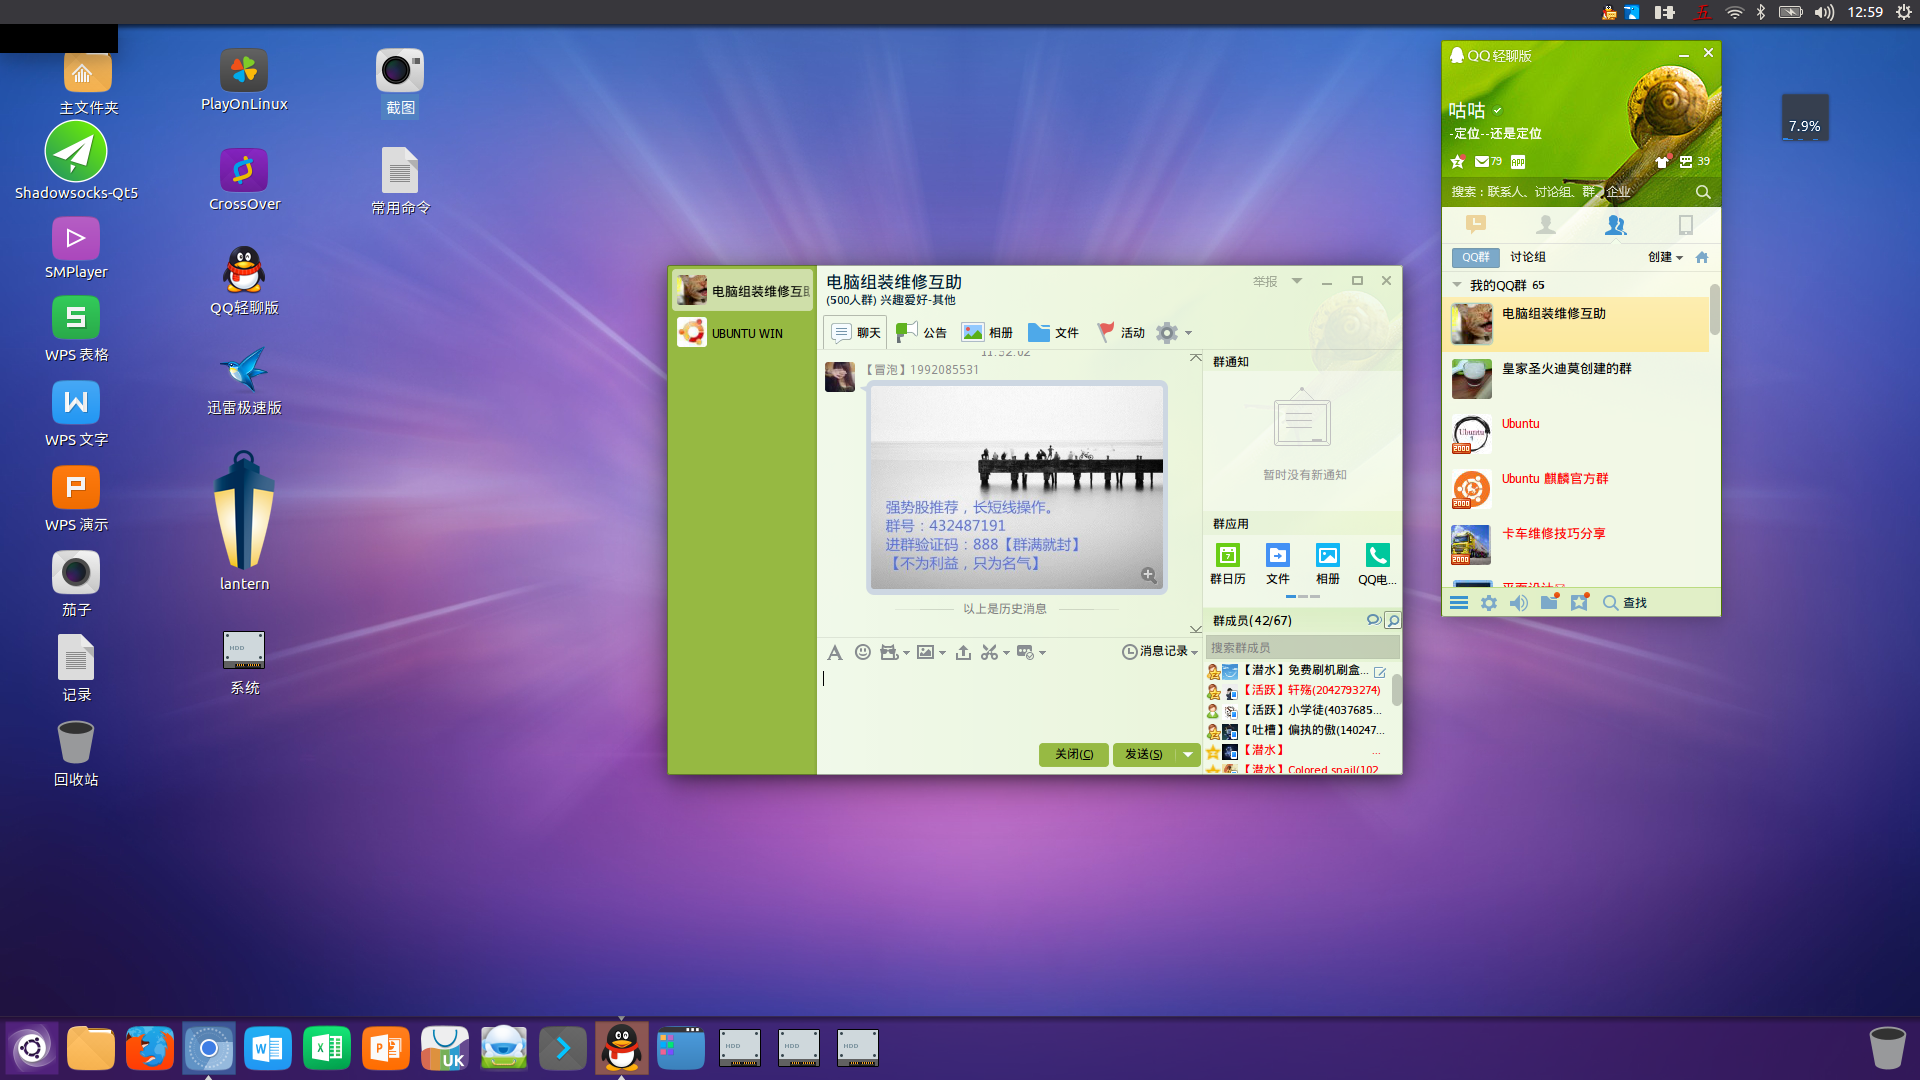Image resolution: width=1920 pixels, height=1080 pixels.
Task: Click the group member search magnifier icon
Action: coord(1393,621)
